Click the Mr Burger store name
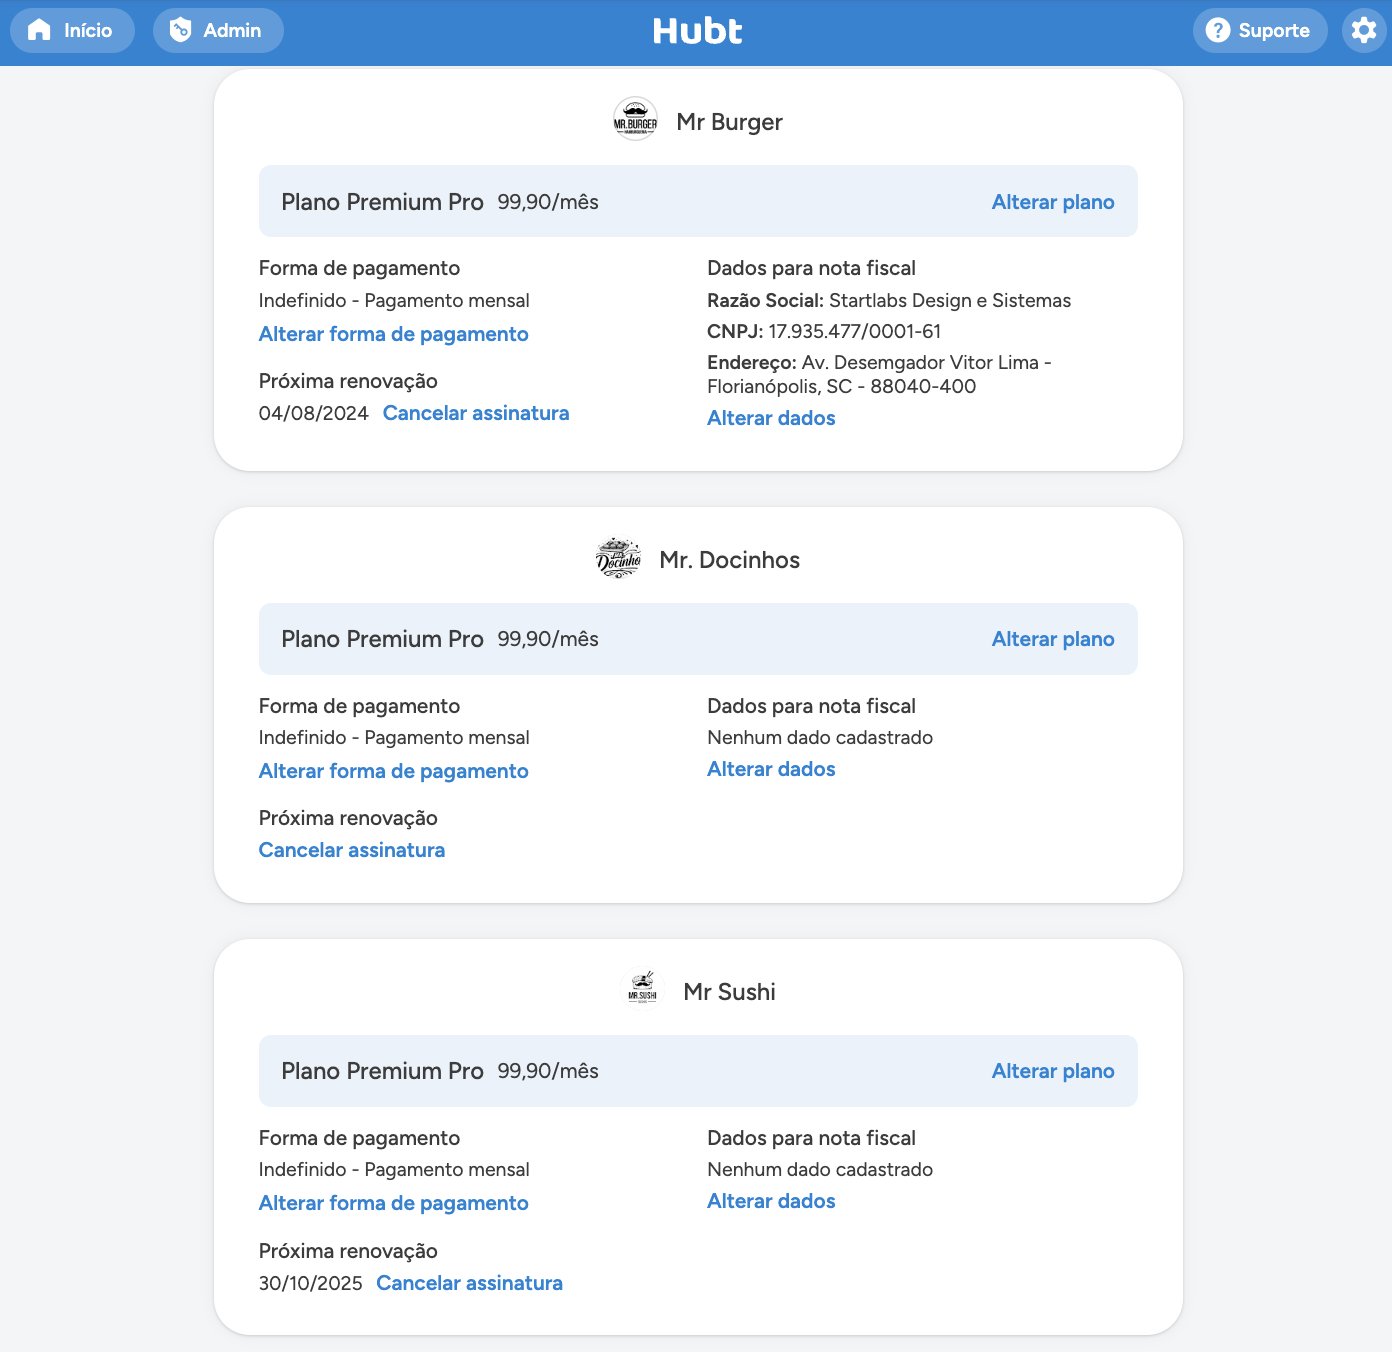 [730, 122]
